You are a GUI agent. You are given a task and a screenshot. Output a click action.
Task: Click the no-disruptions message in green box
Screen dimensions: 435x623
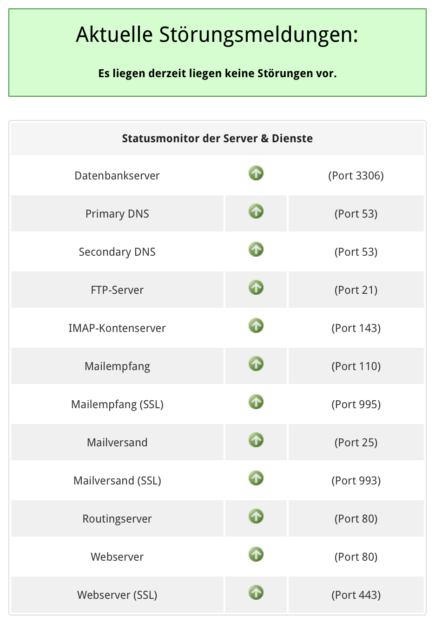(x=217, y=74)
